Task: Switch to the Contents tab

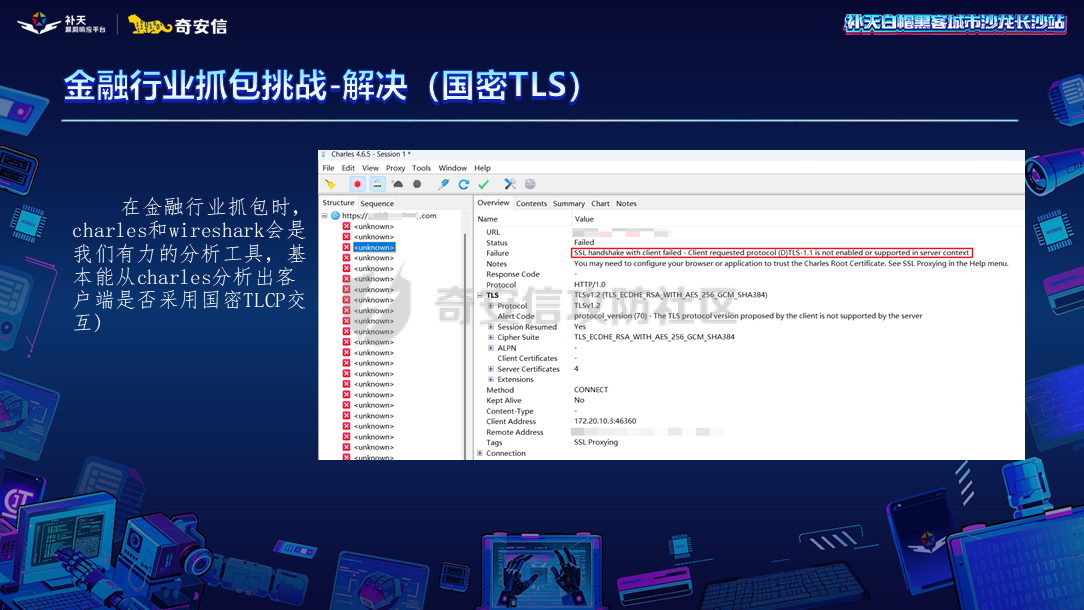Action: (x=531, y=203)
